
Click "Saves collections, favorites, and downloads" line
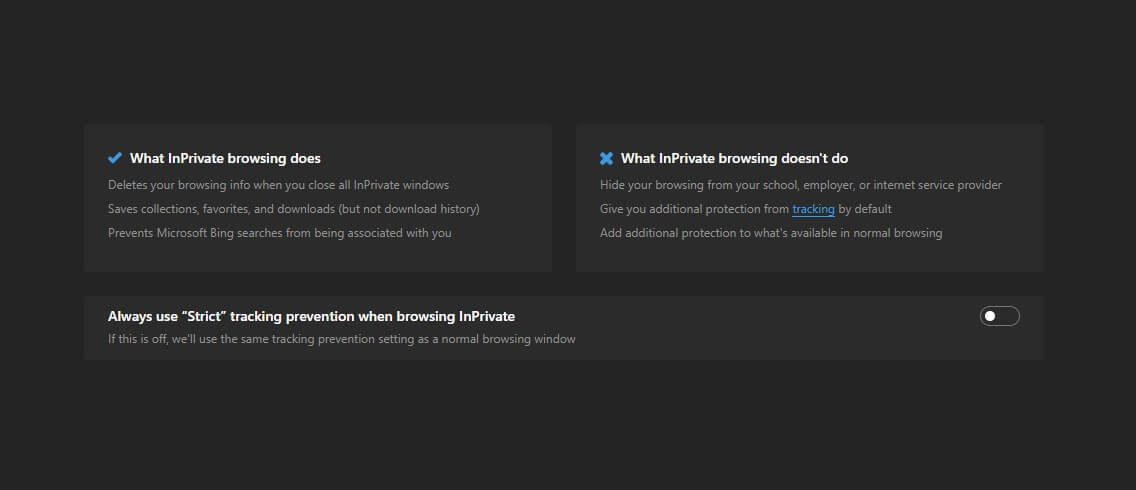coord(293,209)
